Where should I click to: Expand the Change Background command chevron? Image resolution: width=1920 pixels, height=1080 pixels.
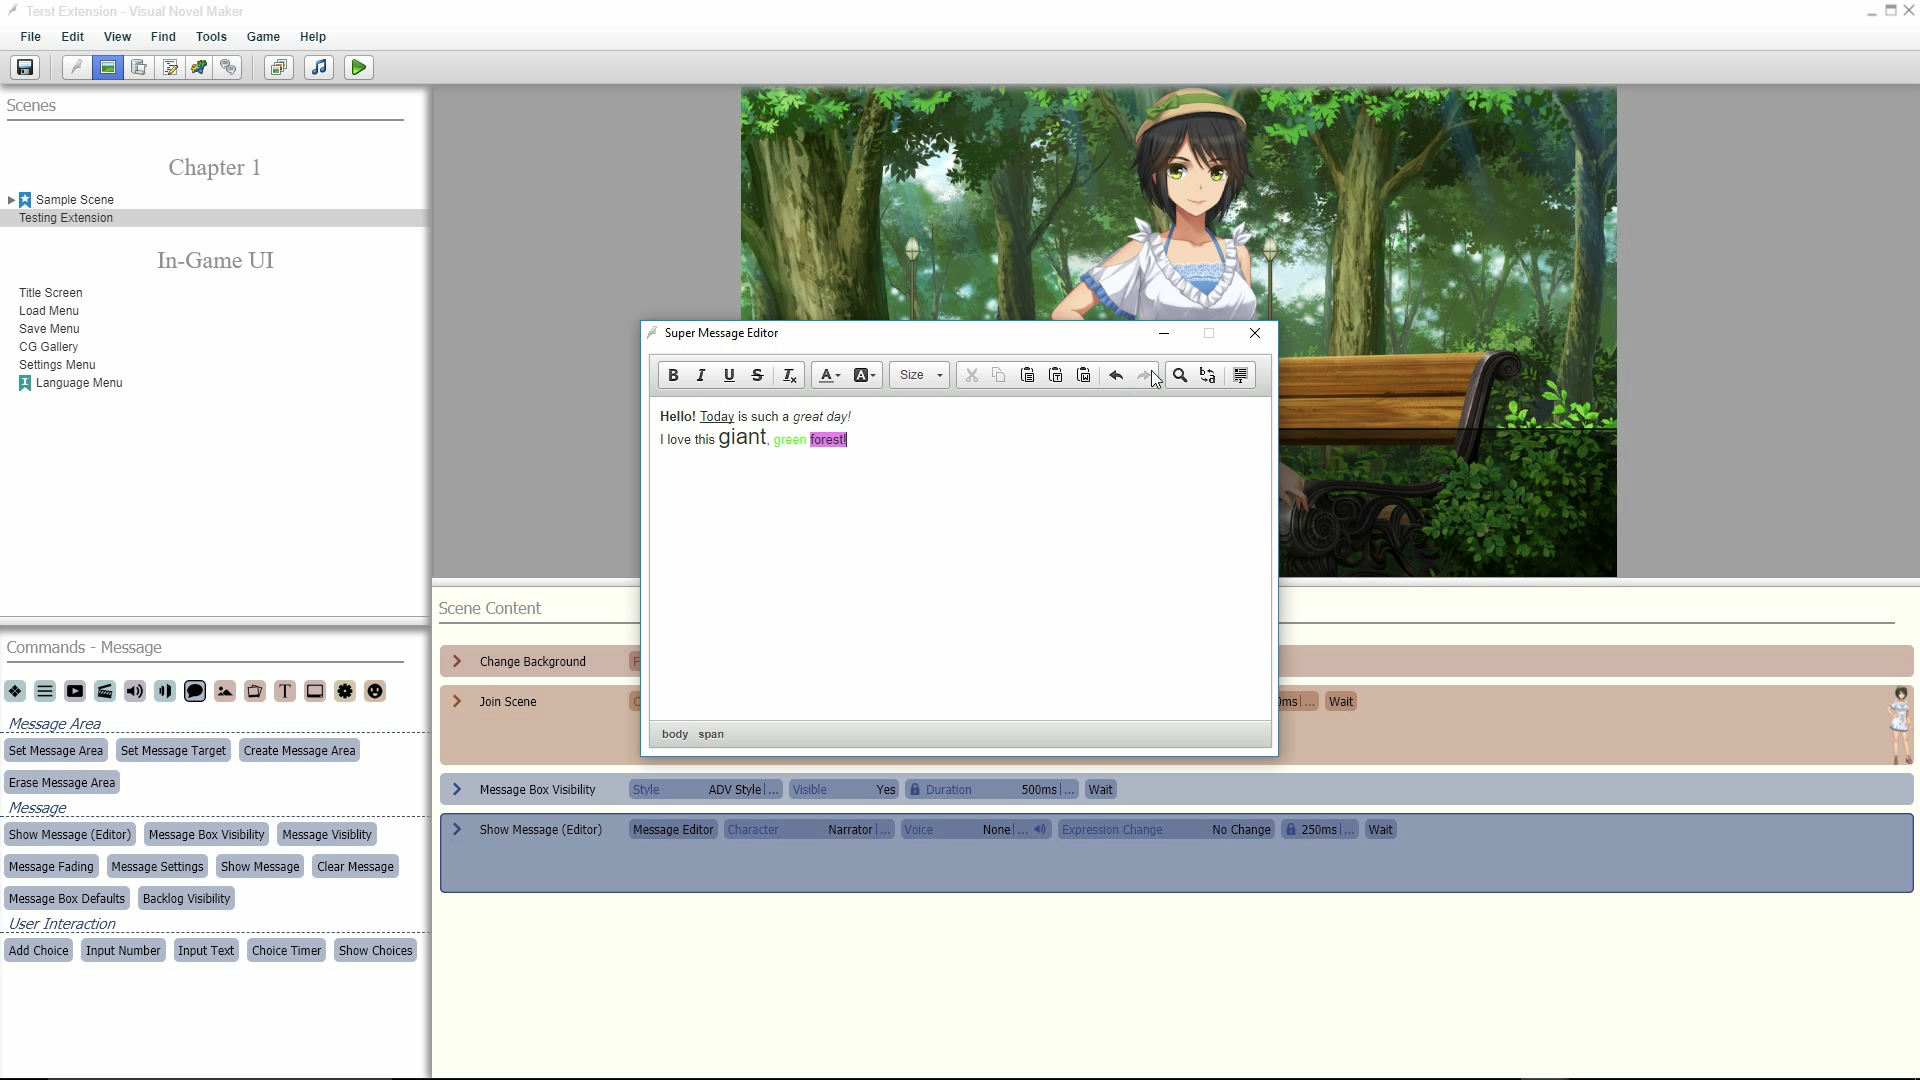457,662
